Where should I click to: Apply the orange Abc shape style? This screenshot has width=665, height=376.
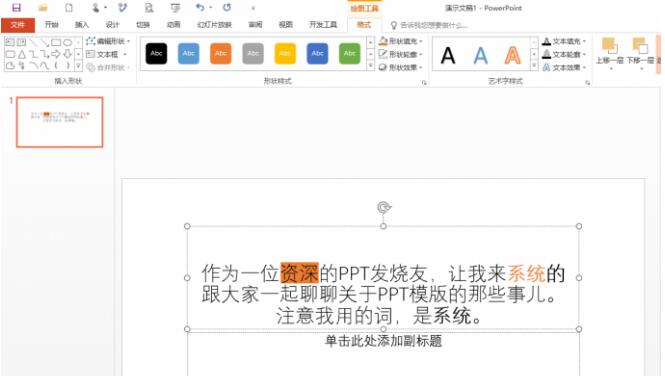[221, 53]
